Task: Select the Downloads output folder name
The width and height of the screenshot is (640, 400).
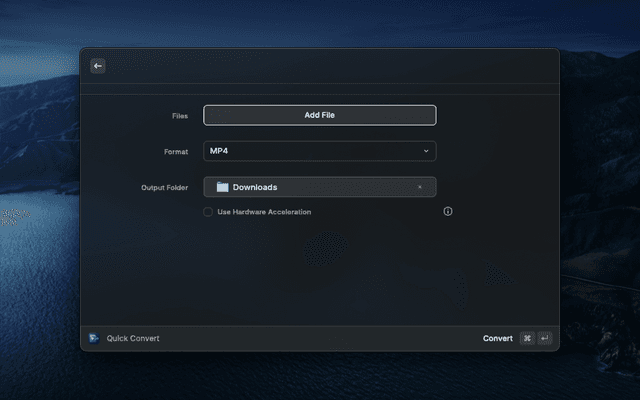Action: [x=255, y=187]
